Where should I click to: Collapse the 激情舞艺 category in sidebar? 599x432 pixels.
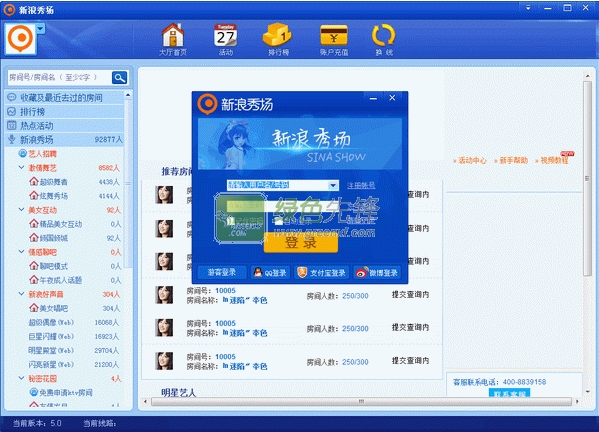click(21, 168)
